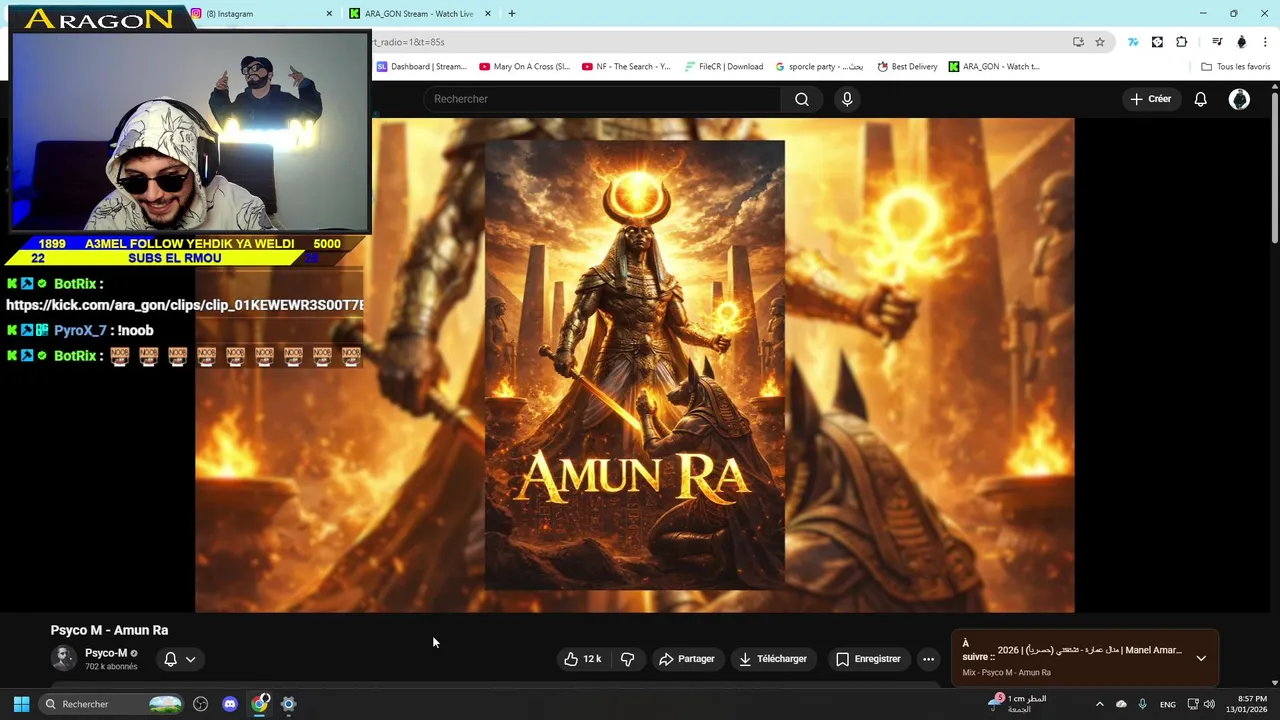This screenshot has width=1280, height=720.
Task: Switch to ARA_GON Stream browser tab
Action: click(x=420, y=14)
